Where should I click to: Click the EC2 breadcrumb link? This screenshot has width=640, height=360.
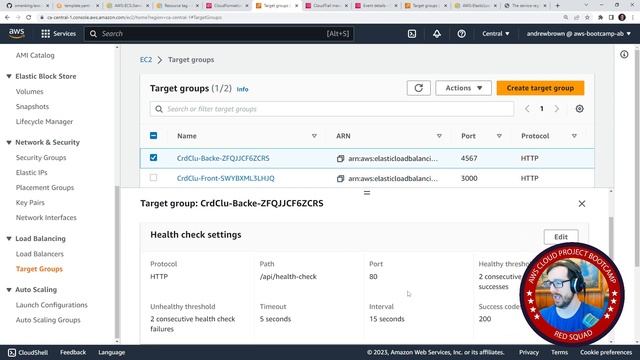(x=146, y=60)
